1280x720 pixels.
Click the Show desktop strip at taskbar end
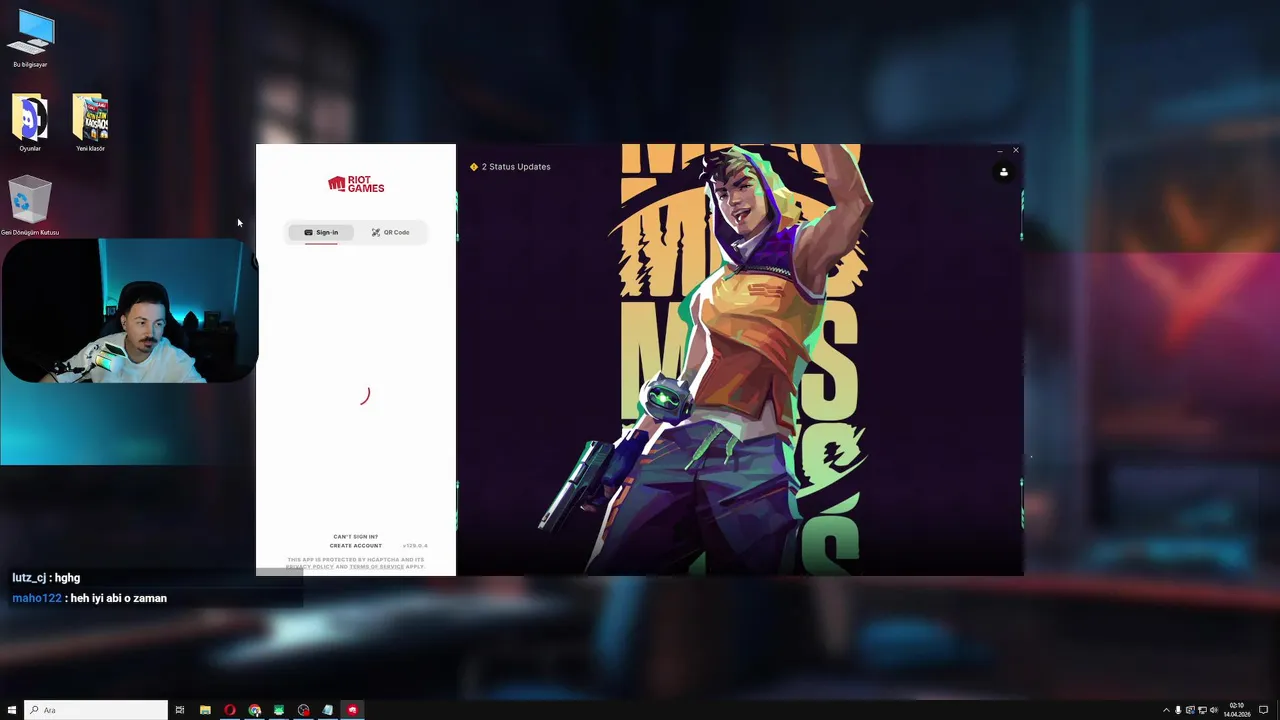point(1278,710)
